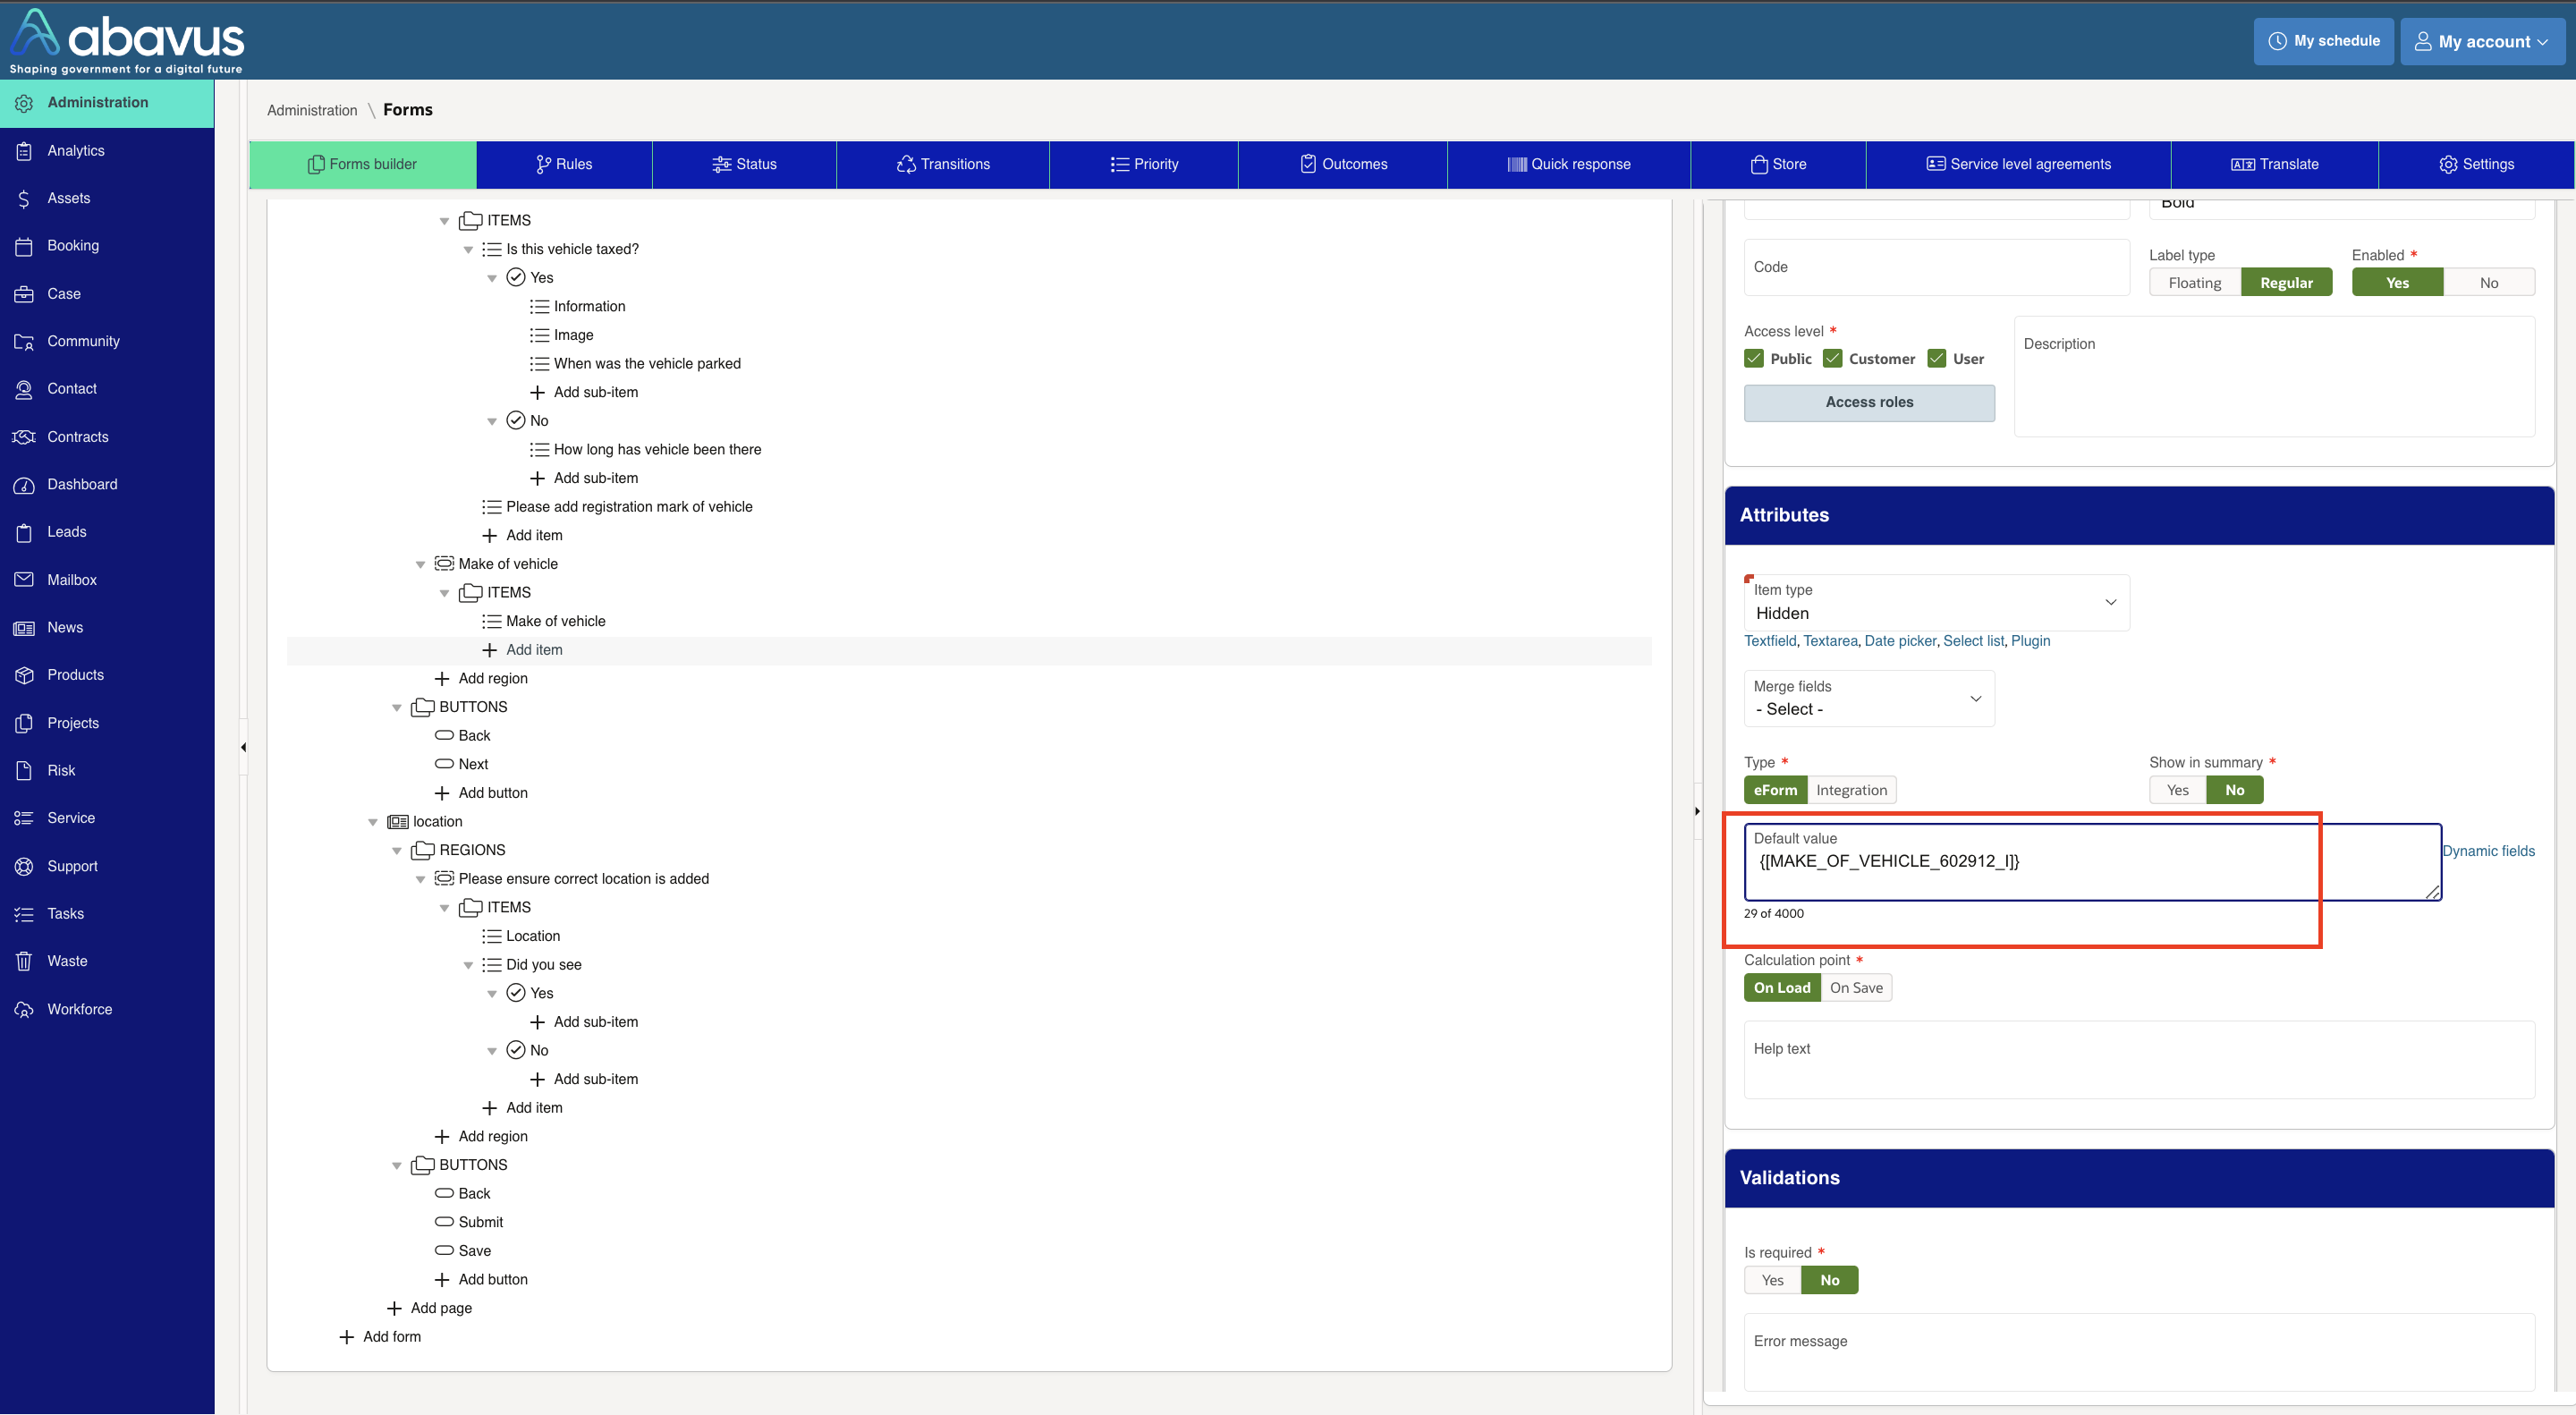2576x1415 pixels.
Task: Click the Assets dollar icon
Action: tap(24, 199)
